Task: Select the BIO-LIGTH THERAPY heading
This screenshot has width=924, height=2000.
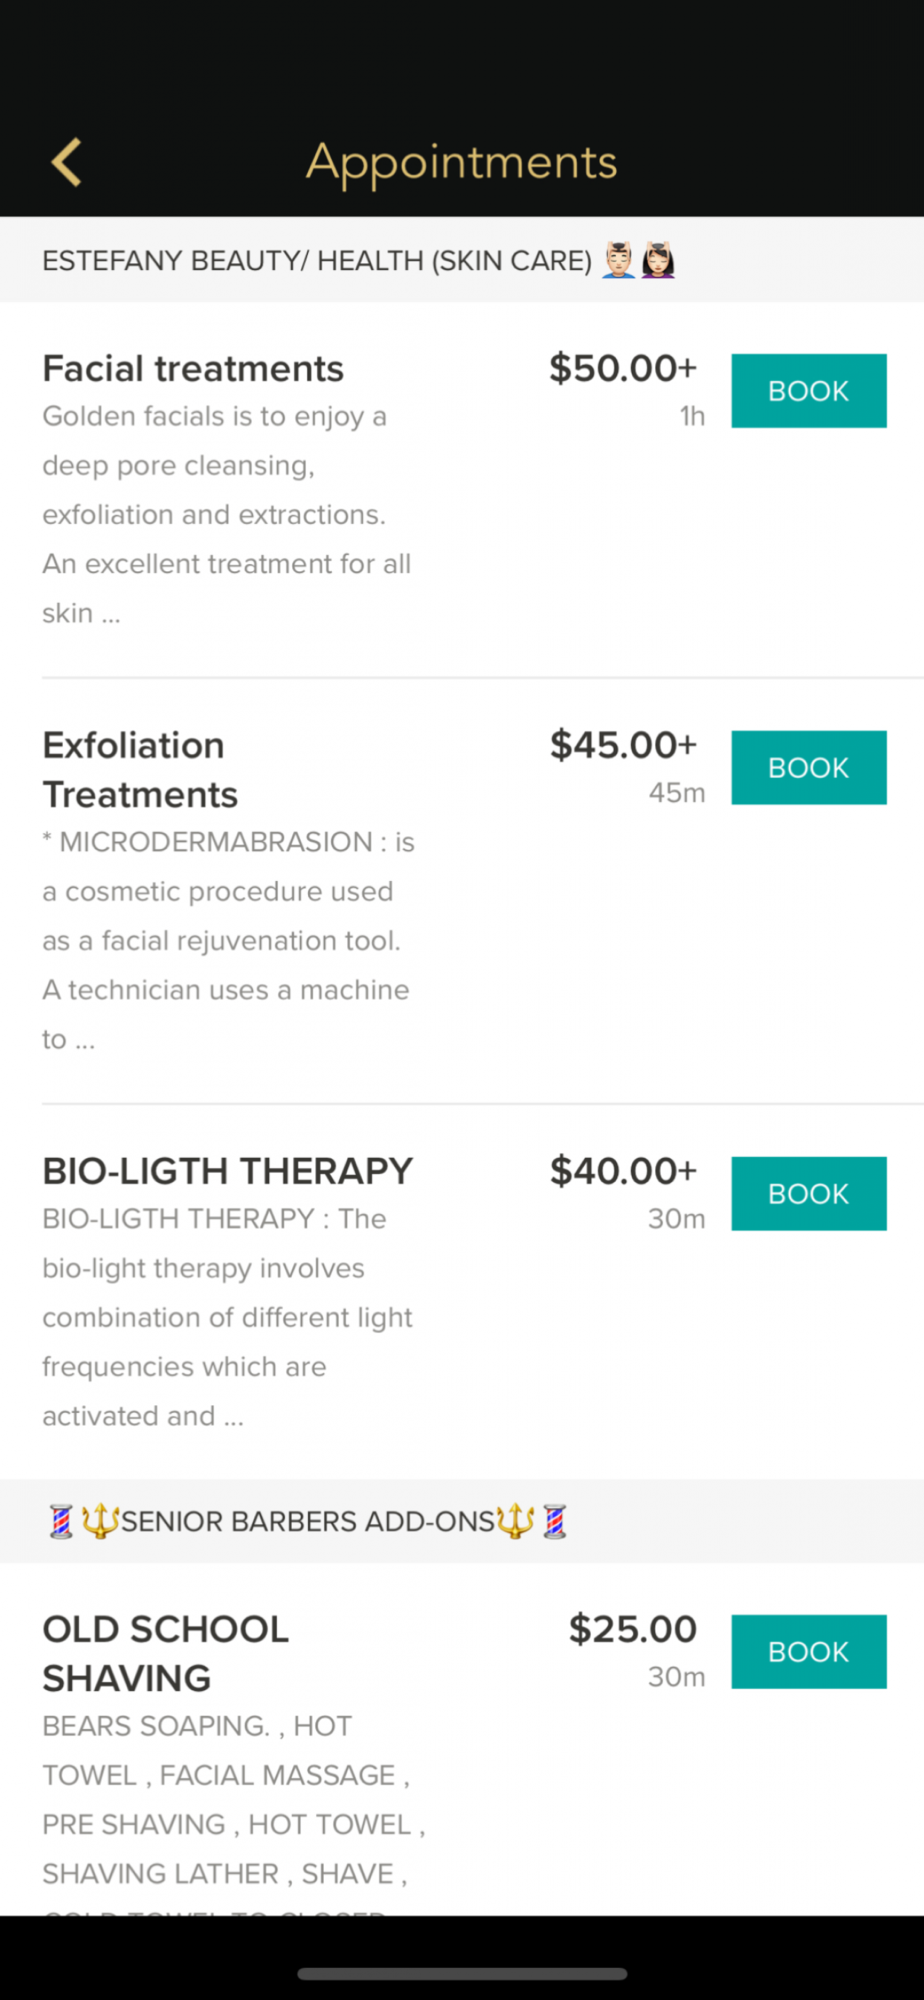Action: coord(227,1171)
